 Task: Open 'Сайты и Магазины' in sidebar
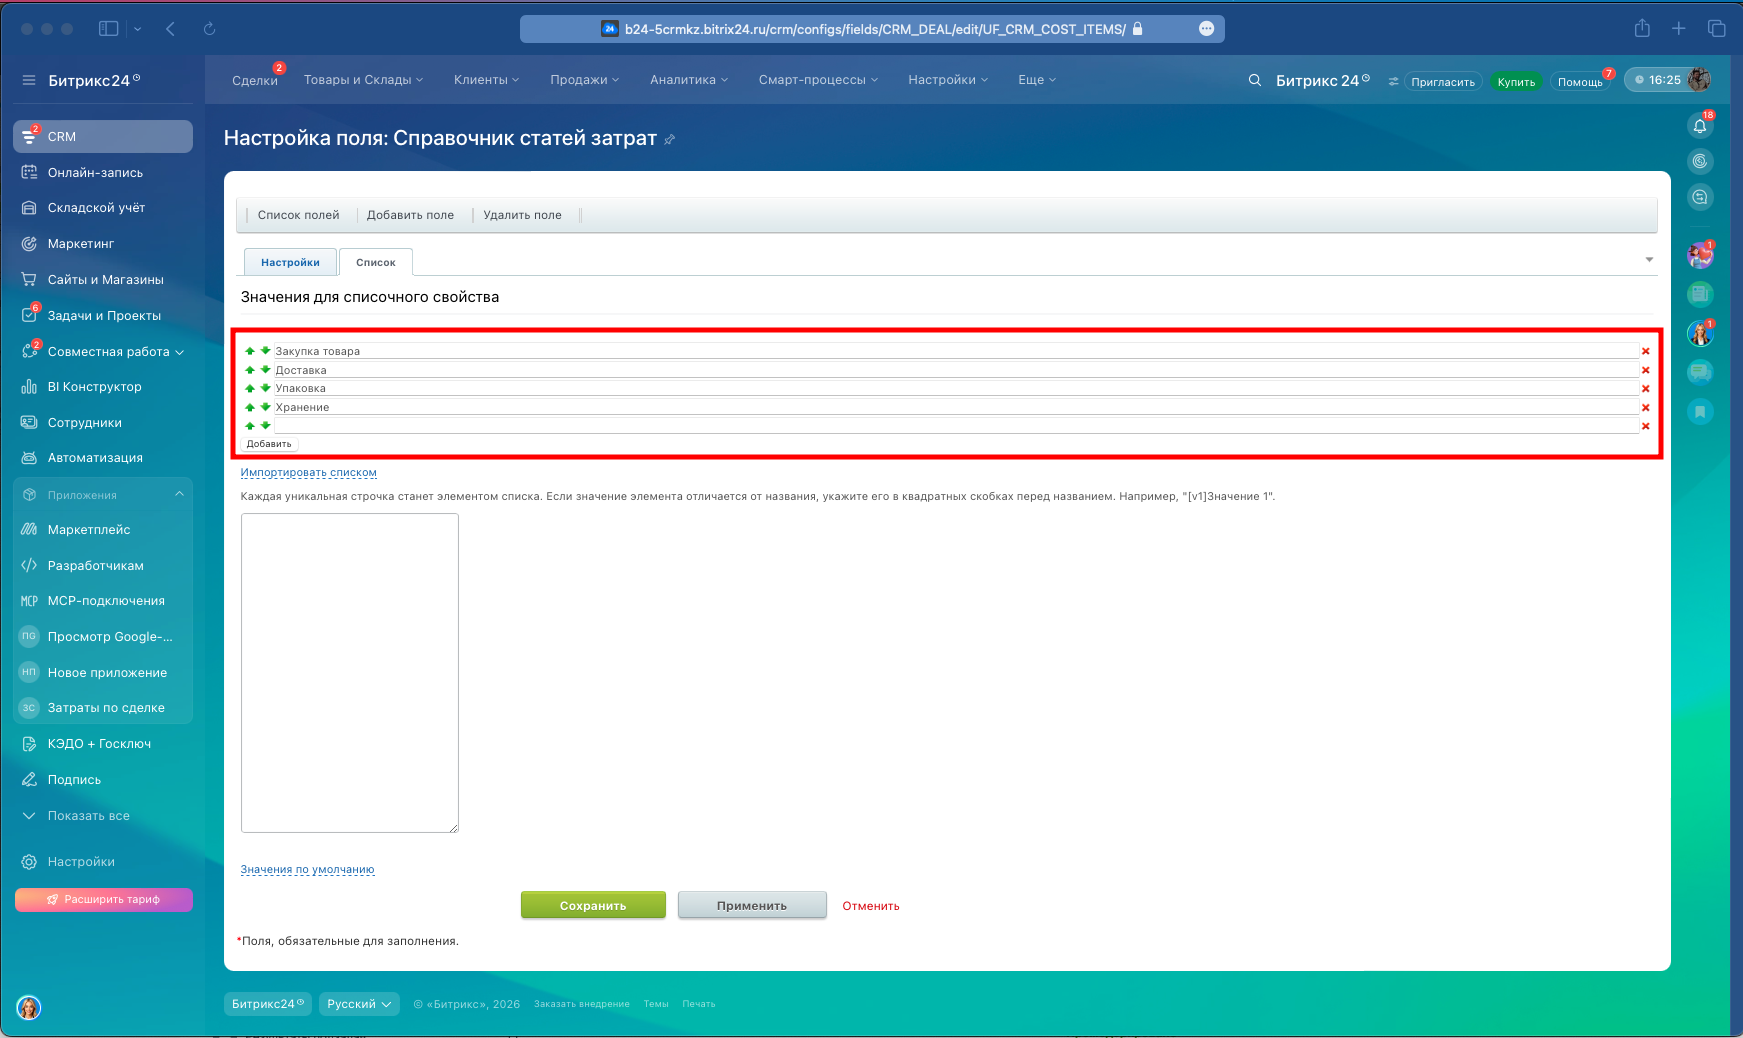tap(103, 280)
